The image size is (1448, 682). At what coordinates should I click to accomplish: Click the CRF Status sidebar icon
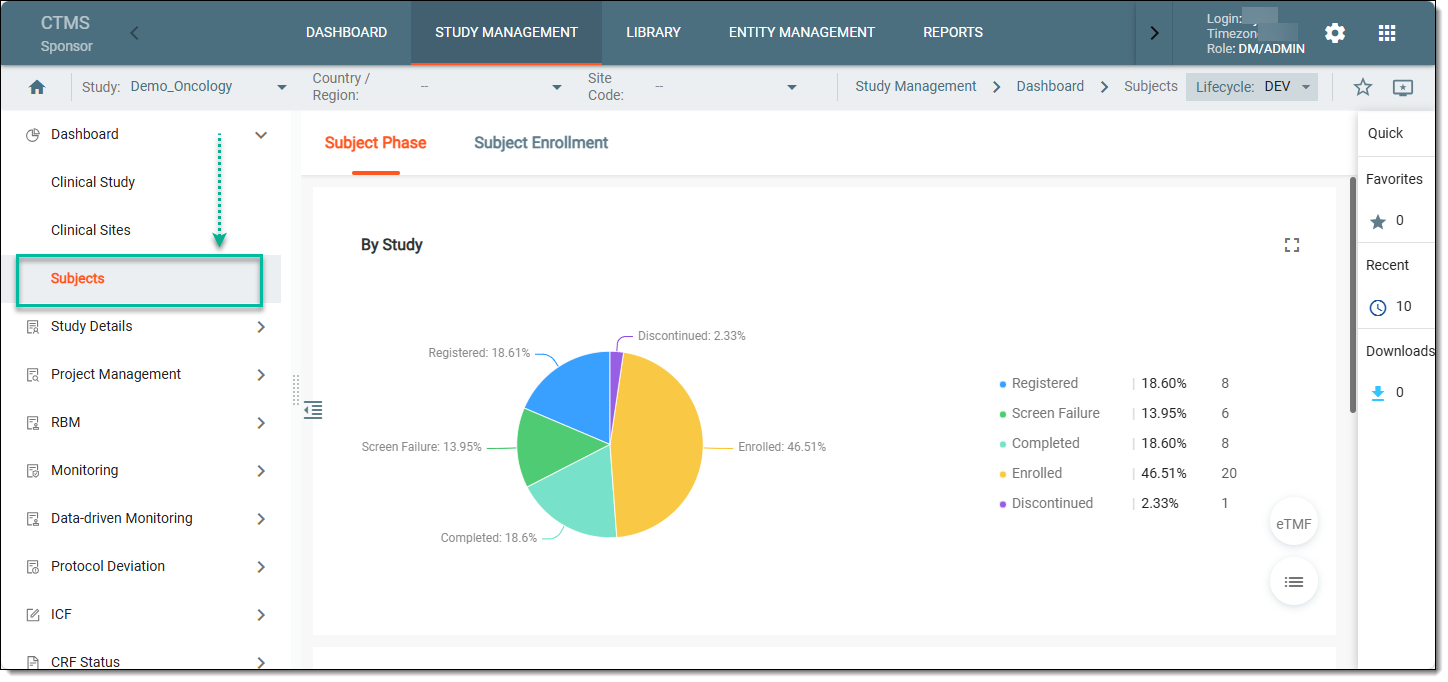(33, 662)
